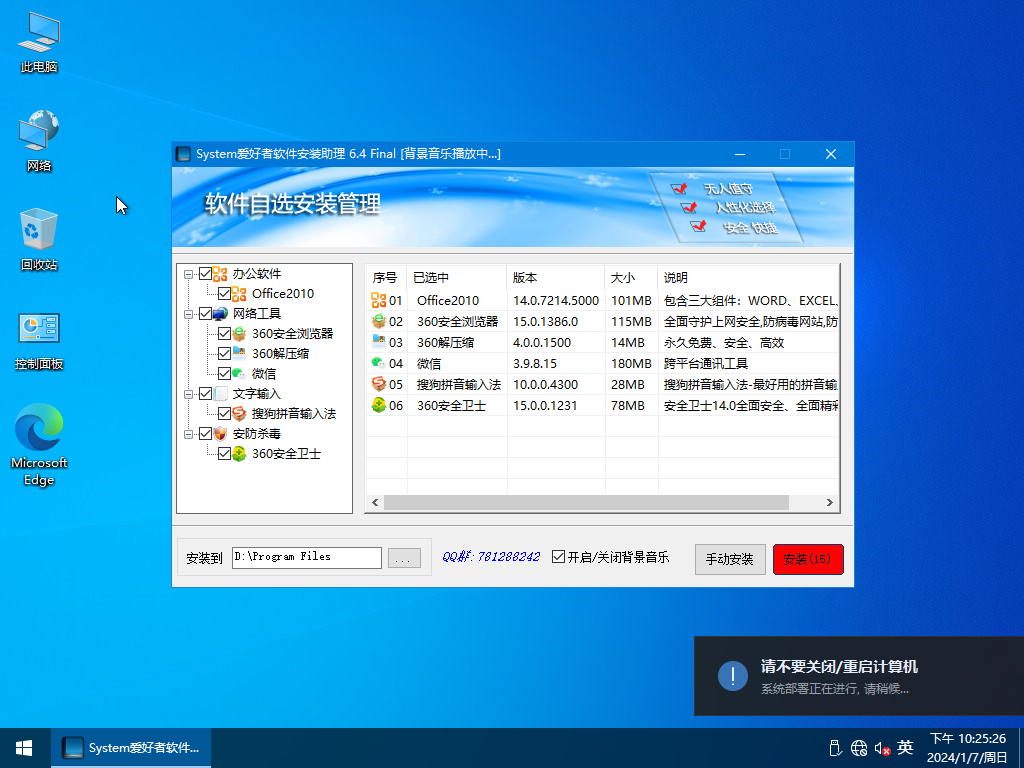1024x768 pixels.
Task: Click the 360安全浏览器 icon in list row 02
Action: [x=379, y=321]
